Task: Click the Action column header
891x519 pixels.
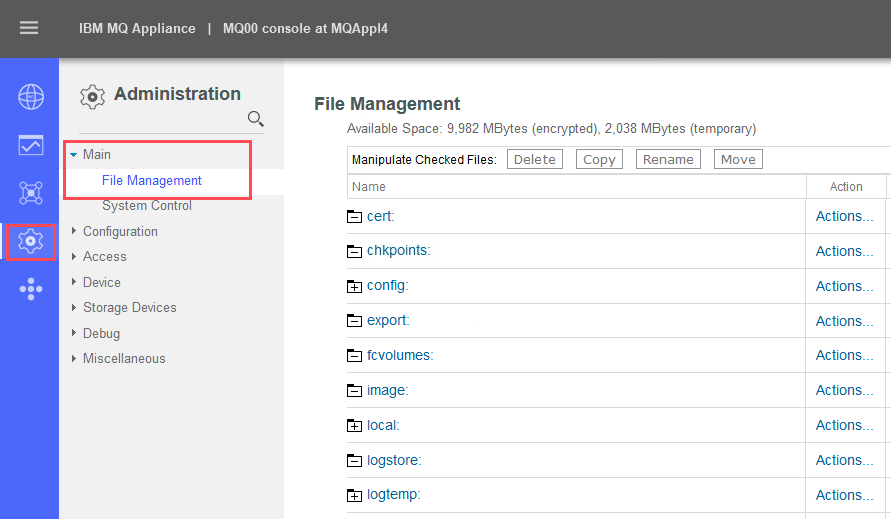Action: pyautogui.click(x=846, y=186)
